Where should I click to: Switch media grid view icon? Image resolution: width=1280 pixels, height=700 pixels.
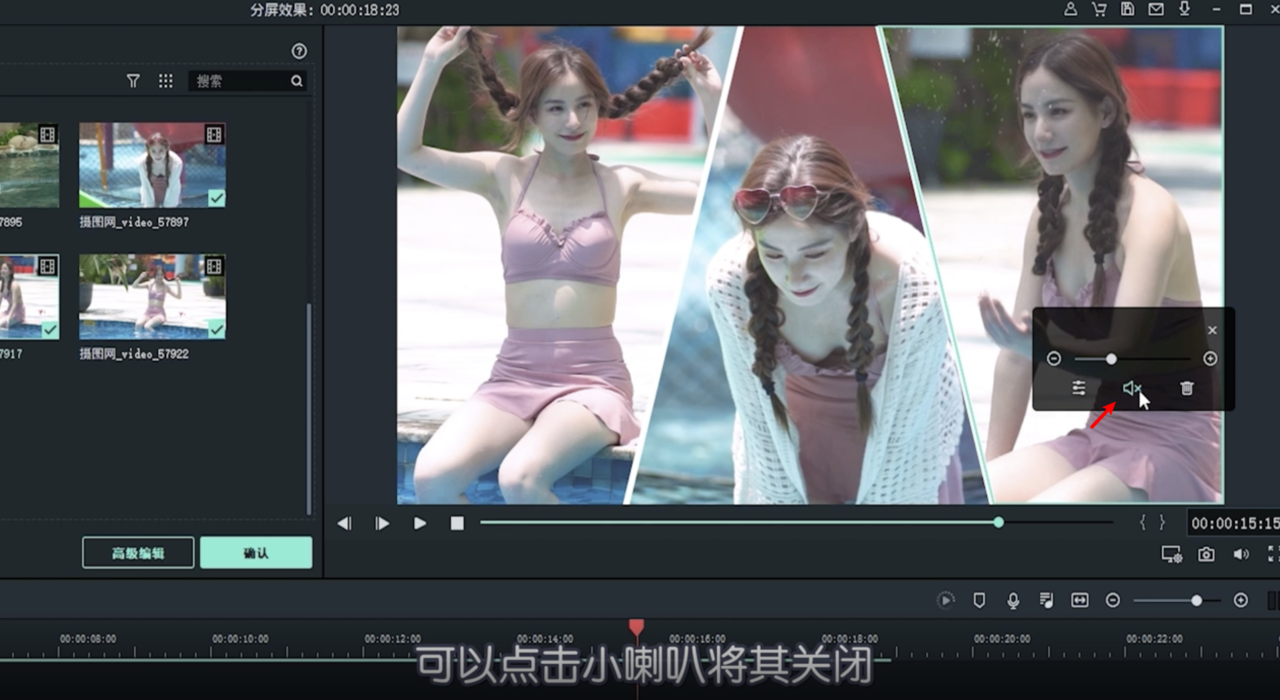[x=166, y=81]
